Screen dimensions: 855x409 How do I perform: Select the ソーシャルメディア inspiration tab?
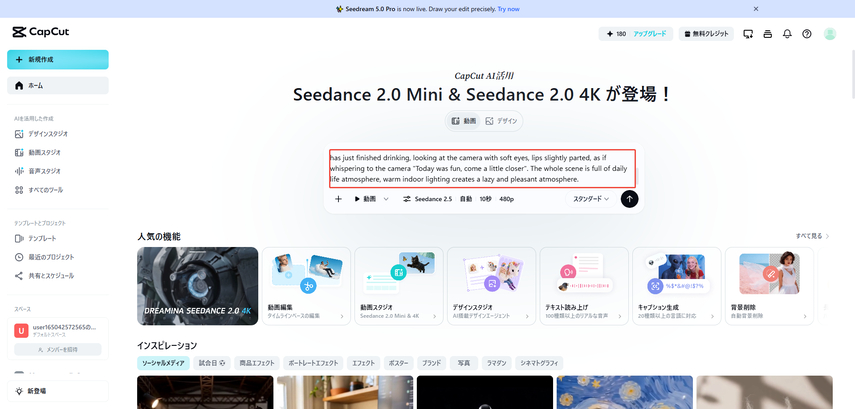coord(163,363)
